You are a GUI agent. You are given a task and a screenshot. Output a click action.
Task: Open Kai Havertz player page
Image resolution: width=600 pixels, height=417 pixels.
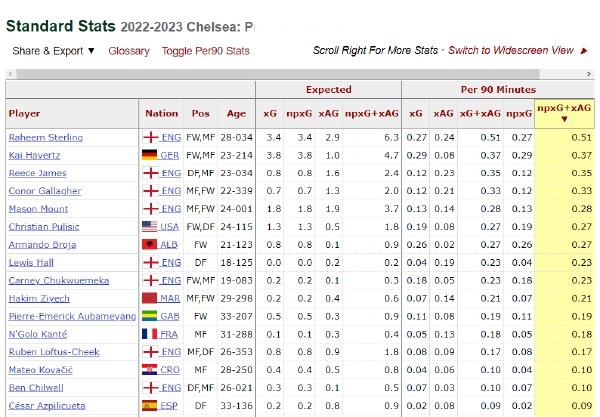[34, 156]
